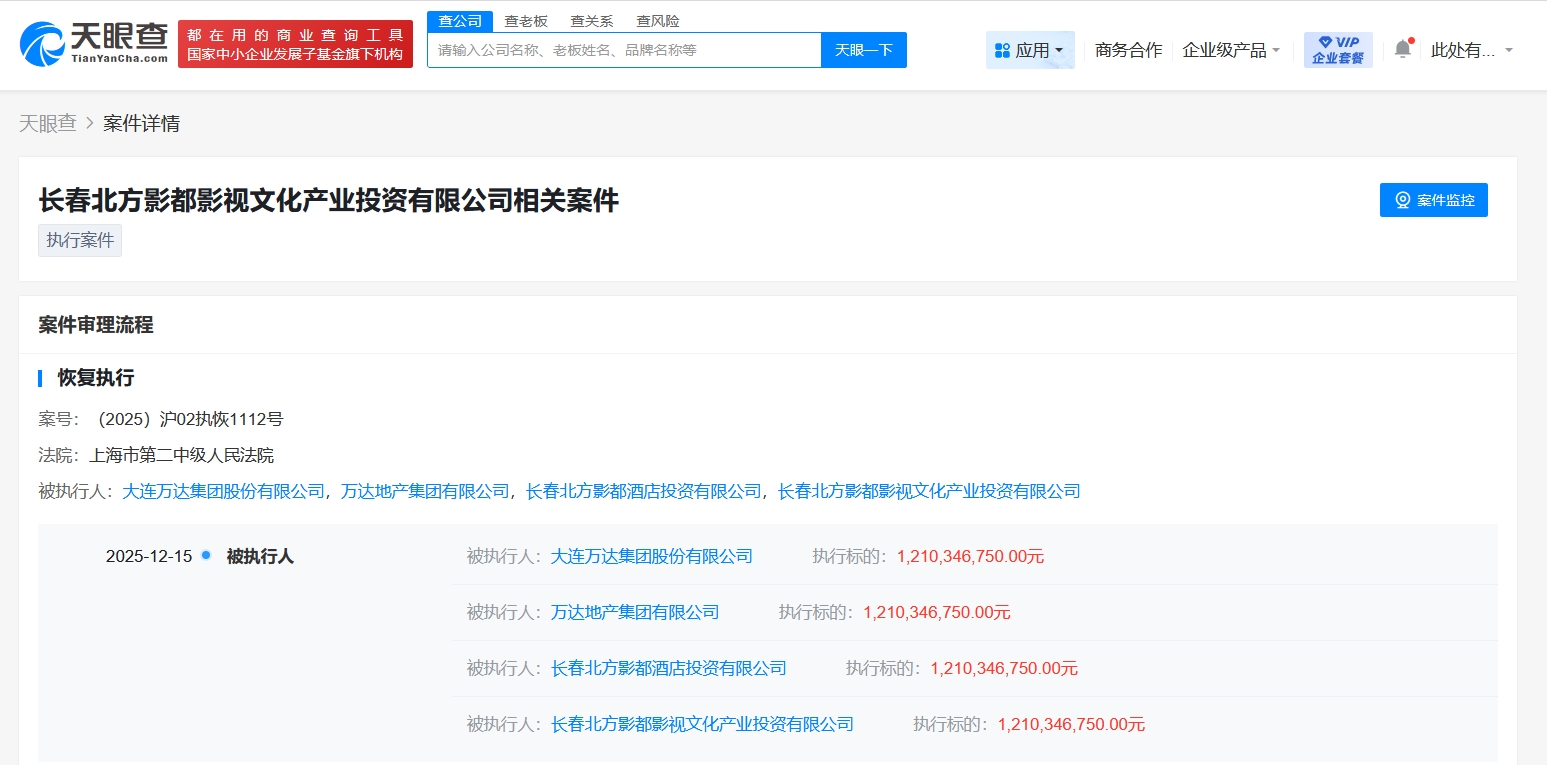
Task: Open the VIP enterprise package icon
Action: pyautogui.click(x=1337, y=50)
